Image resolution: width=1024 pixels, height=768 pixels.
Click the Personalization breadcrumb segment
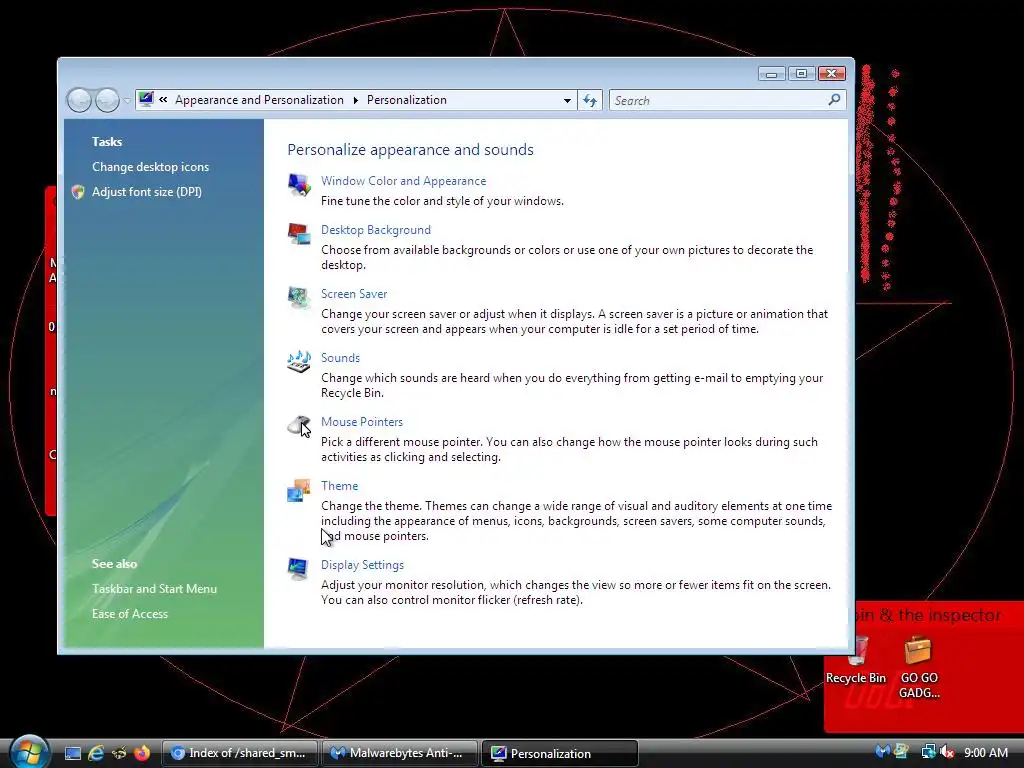pos(406,100)
